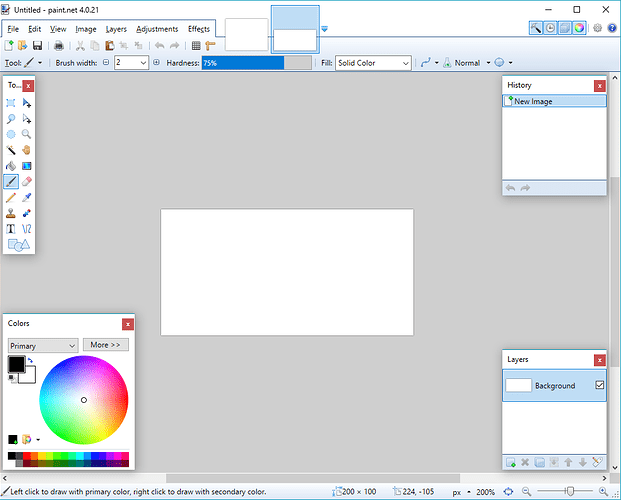Click the Open file toolbar icon
This screenshot has width=621, height=500.
23,46
